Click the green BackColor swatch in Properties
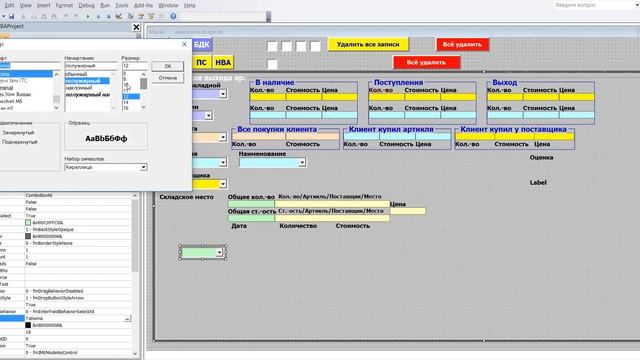The height and width of the screenshot is (360, 640). (28, 223)
